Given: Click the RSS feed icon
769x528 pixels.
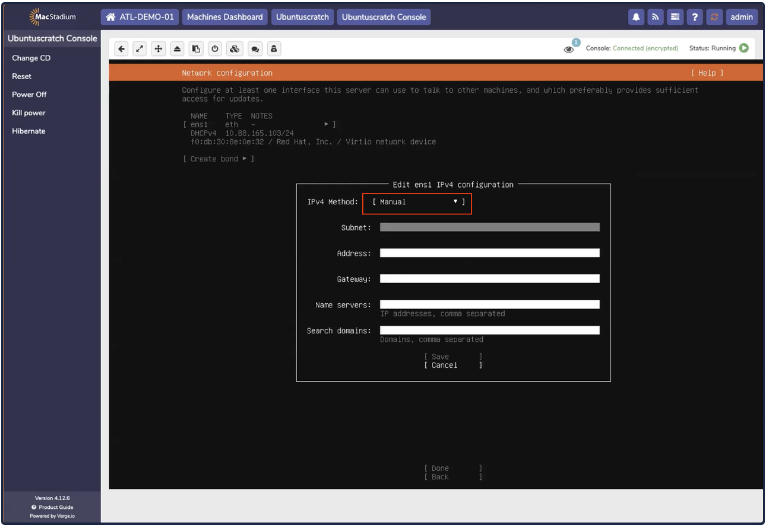Looking at the screenshot, I should (x=656, y=17).
